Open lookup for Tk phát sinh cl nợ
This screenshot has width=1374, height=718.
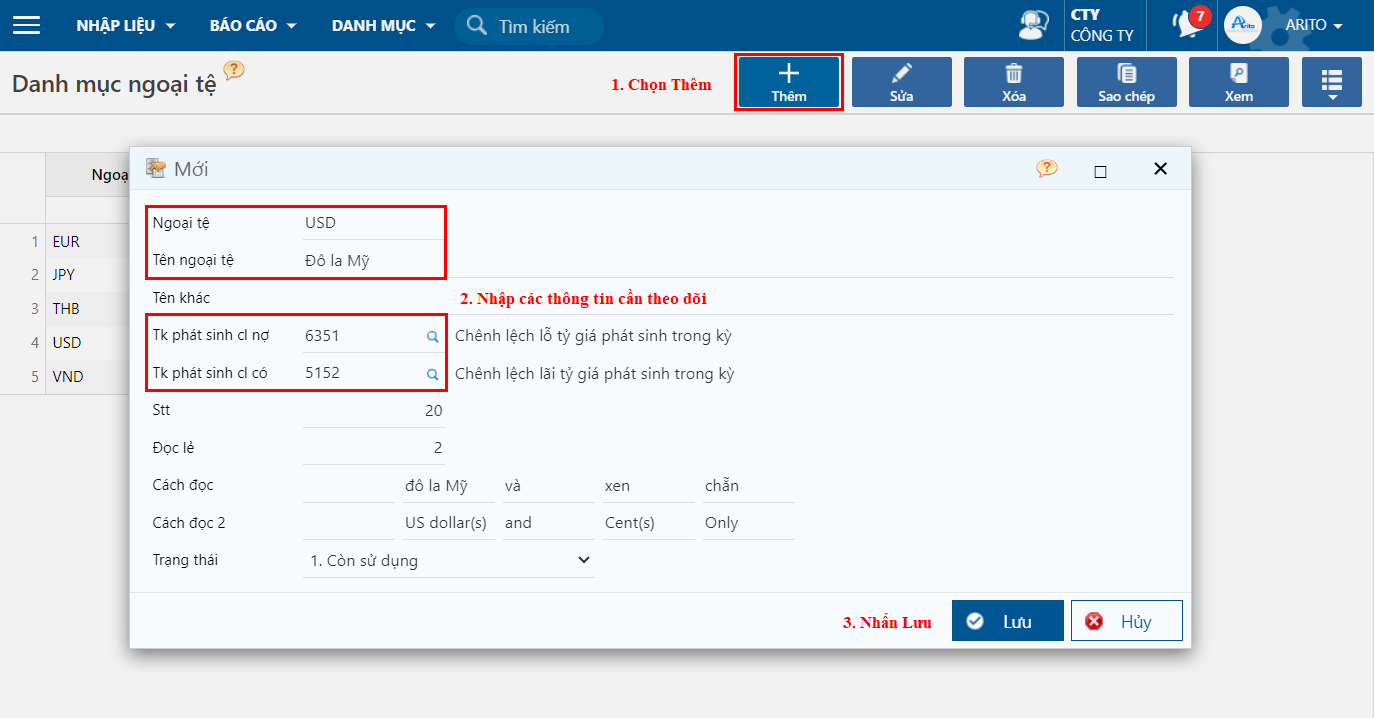pyautogui.click(x=433, y=337)
